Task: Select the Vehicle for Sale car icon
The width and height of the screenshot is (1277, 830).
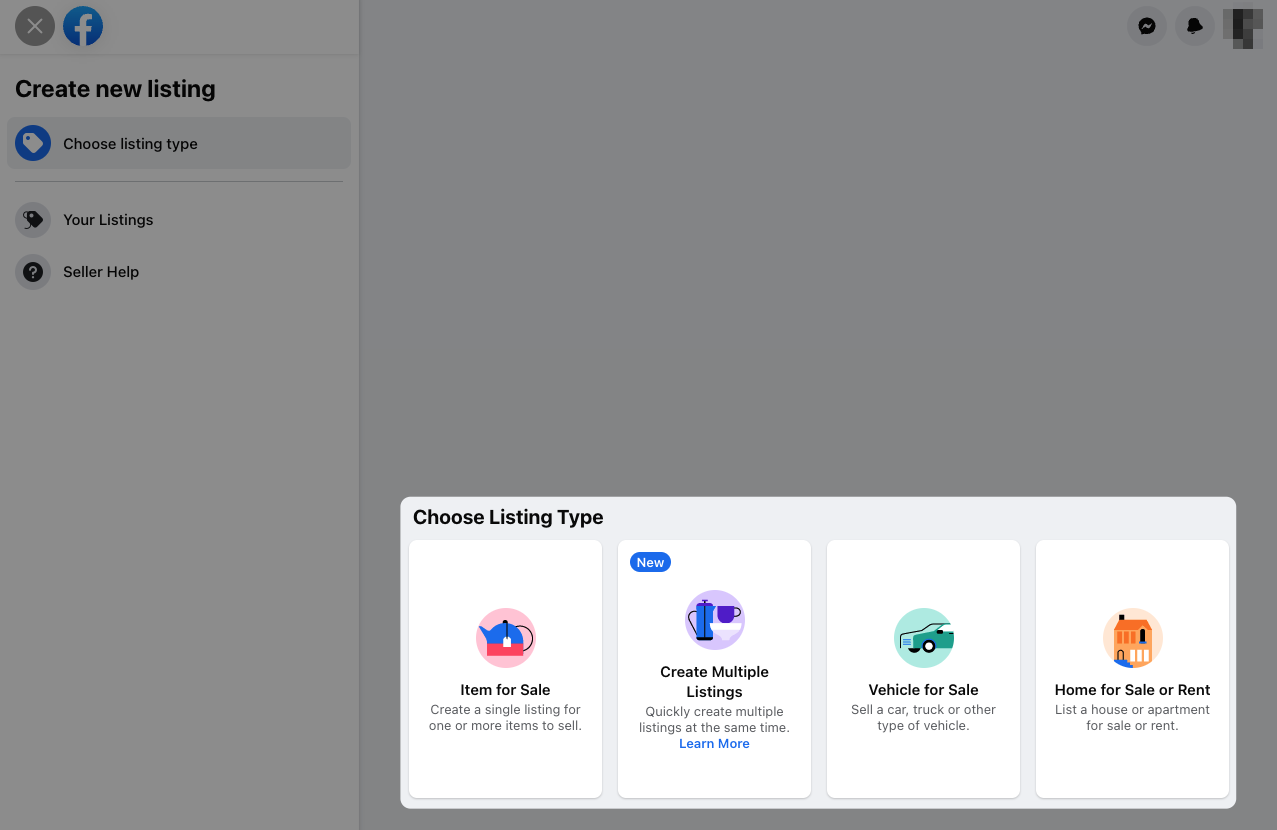Action: 922,637
